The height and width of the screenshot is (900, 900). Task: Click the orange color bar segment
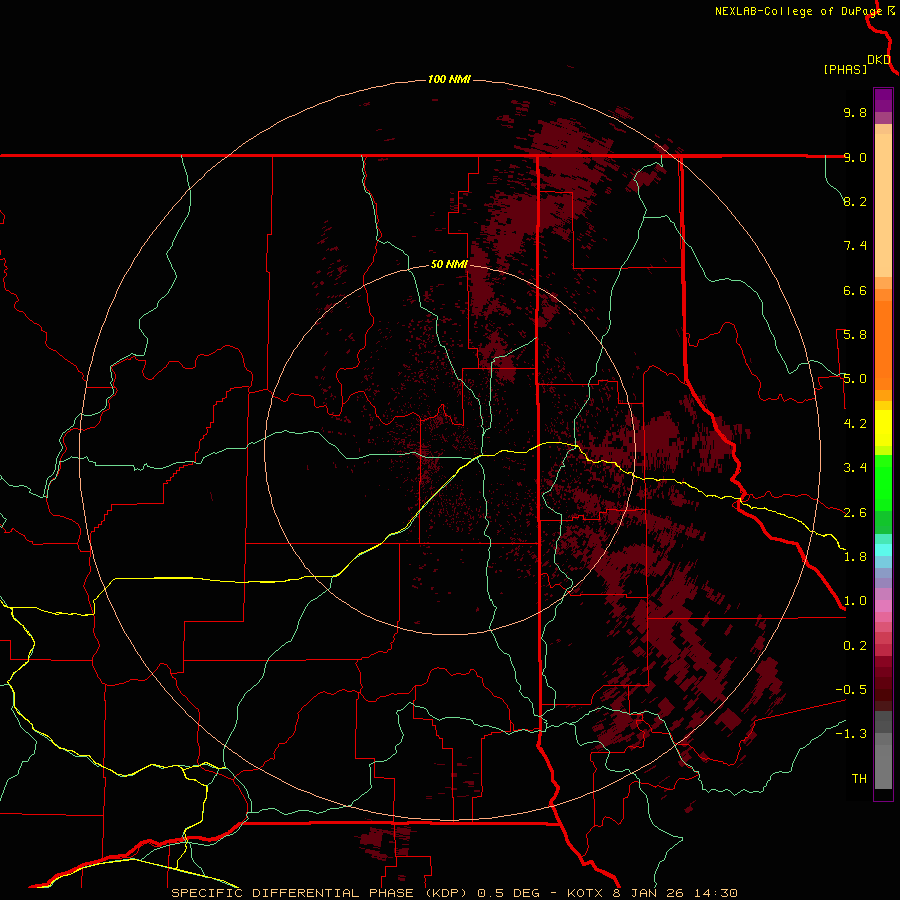pyautogui.click(x=883, y=345)
